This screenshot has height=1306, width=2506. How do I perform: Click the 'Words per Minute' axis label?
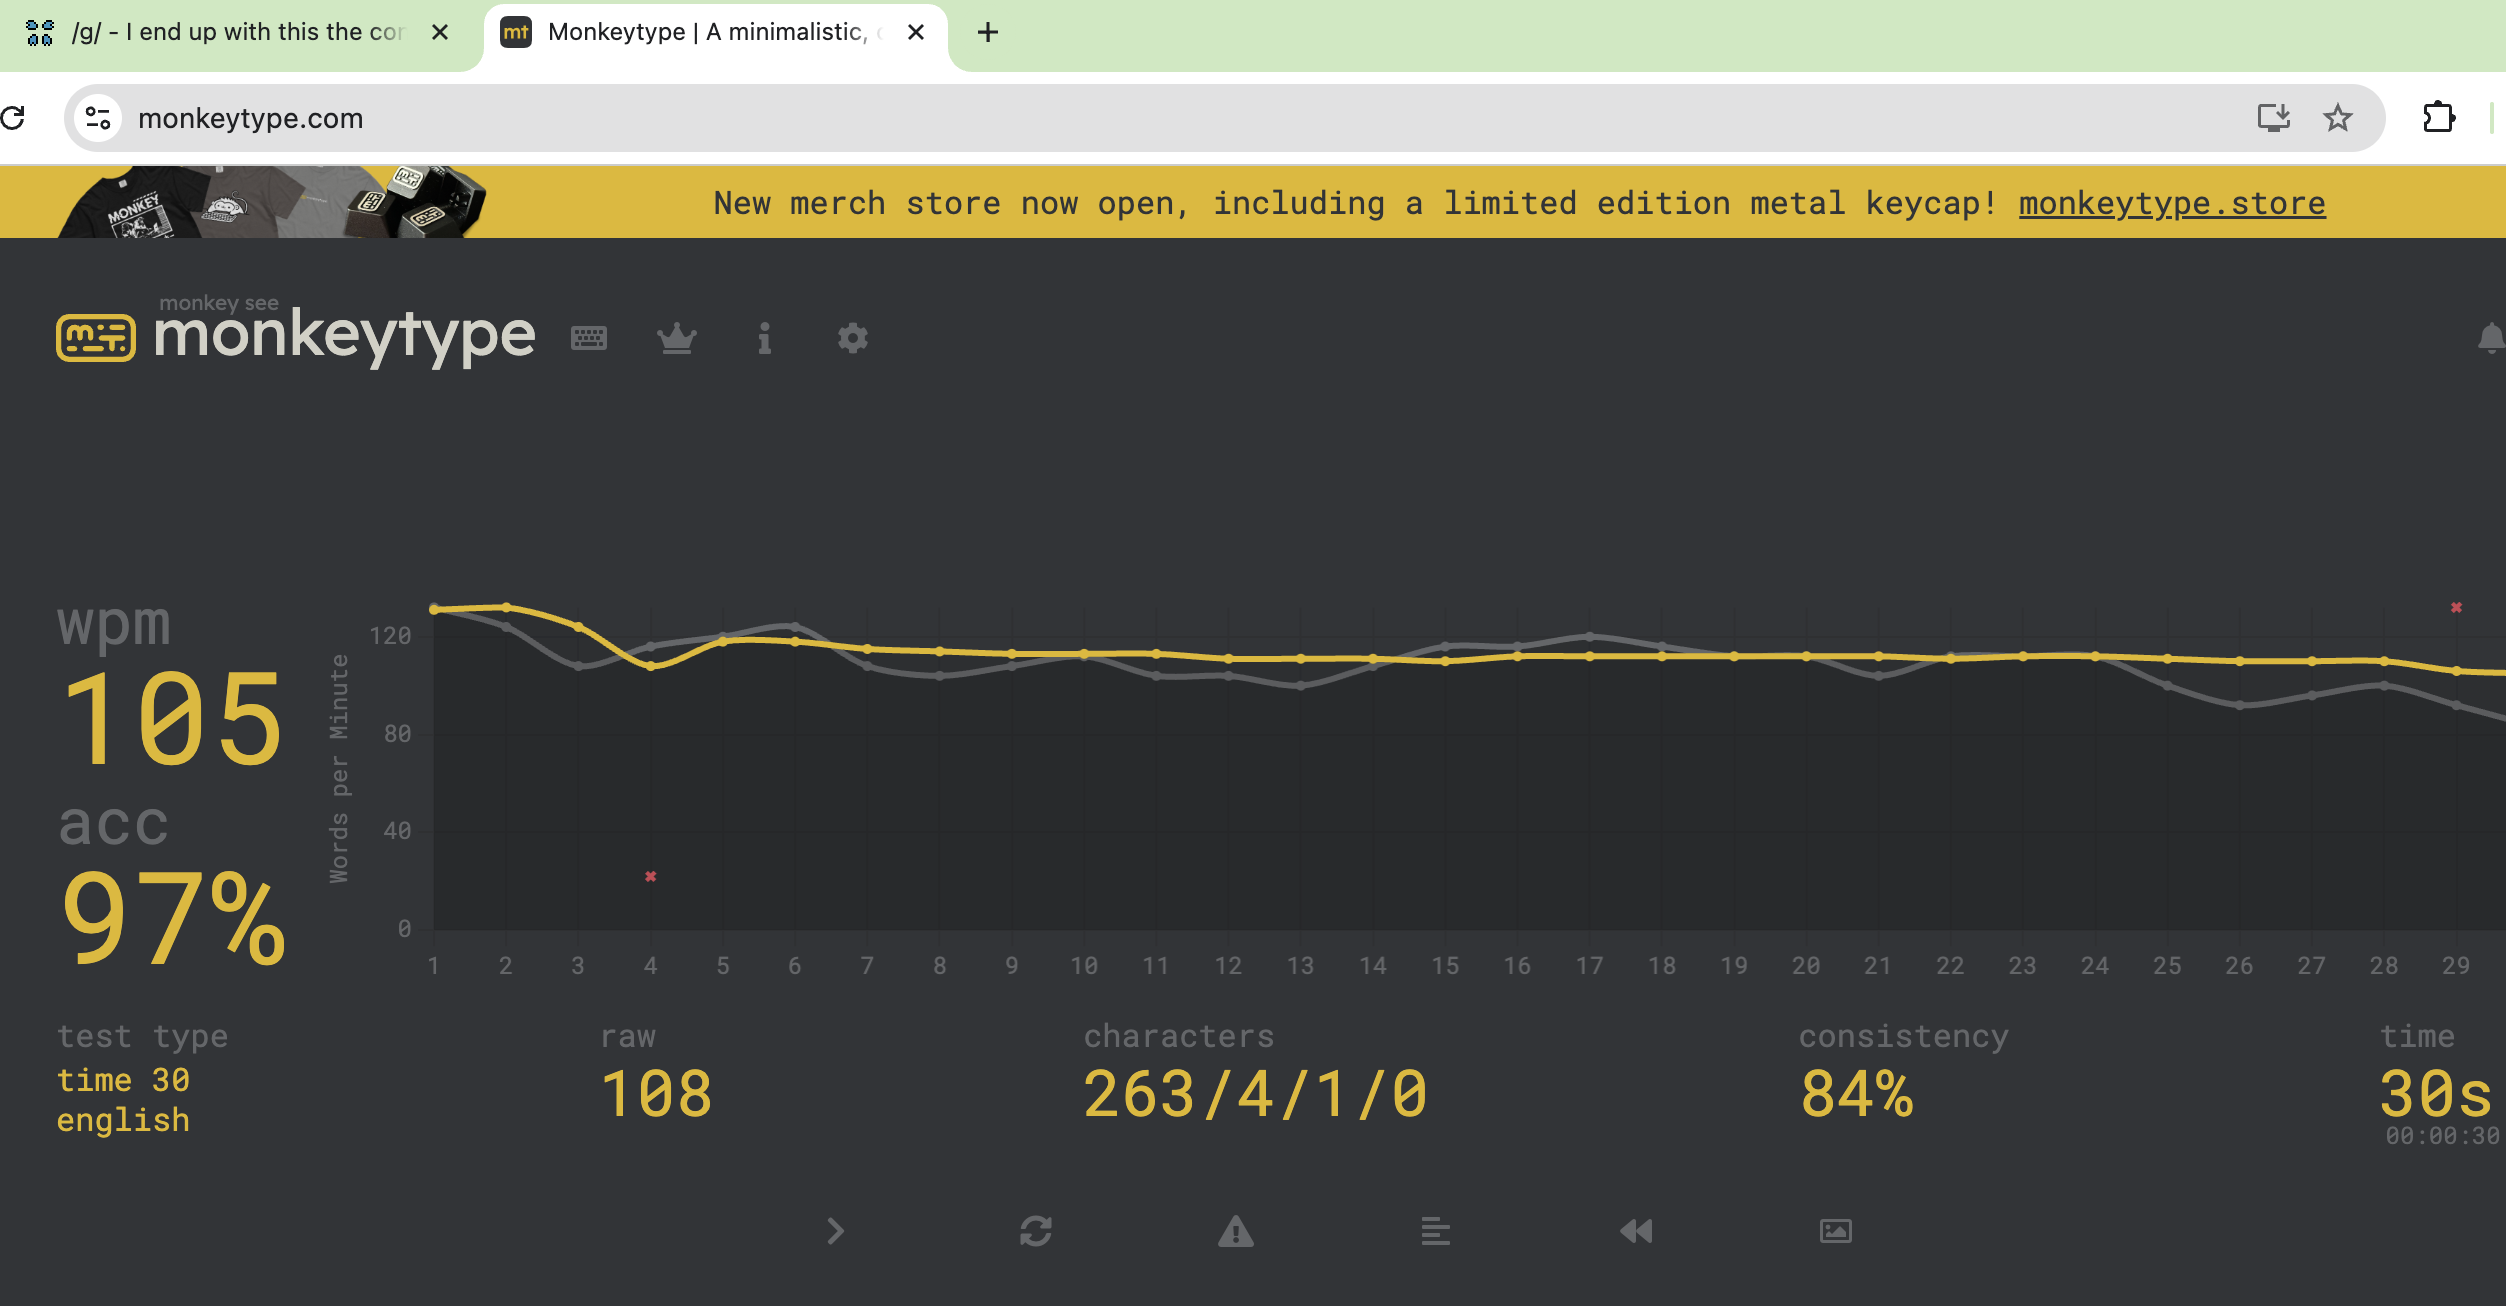tap(340, 768)
